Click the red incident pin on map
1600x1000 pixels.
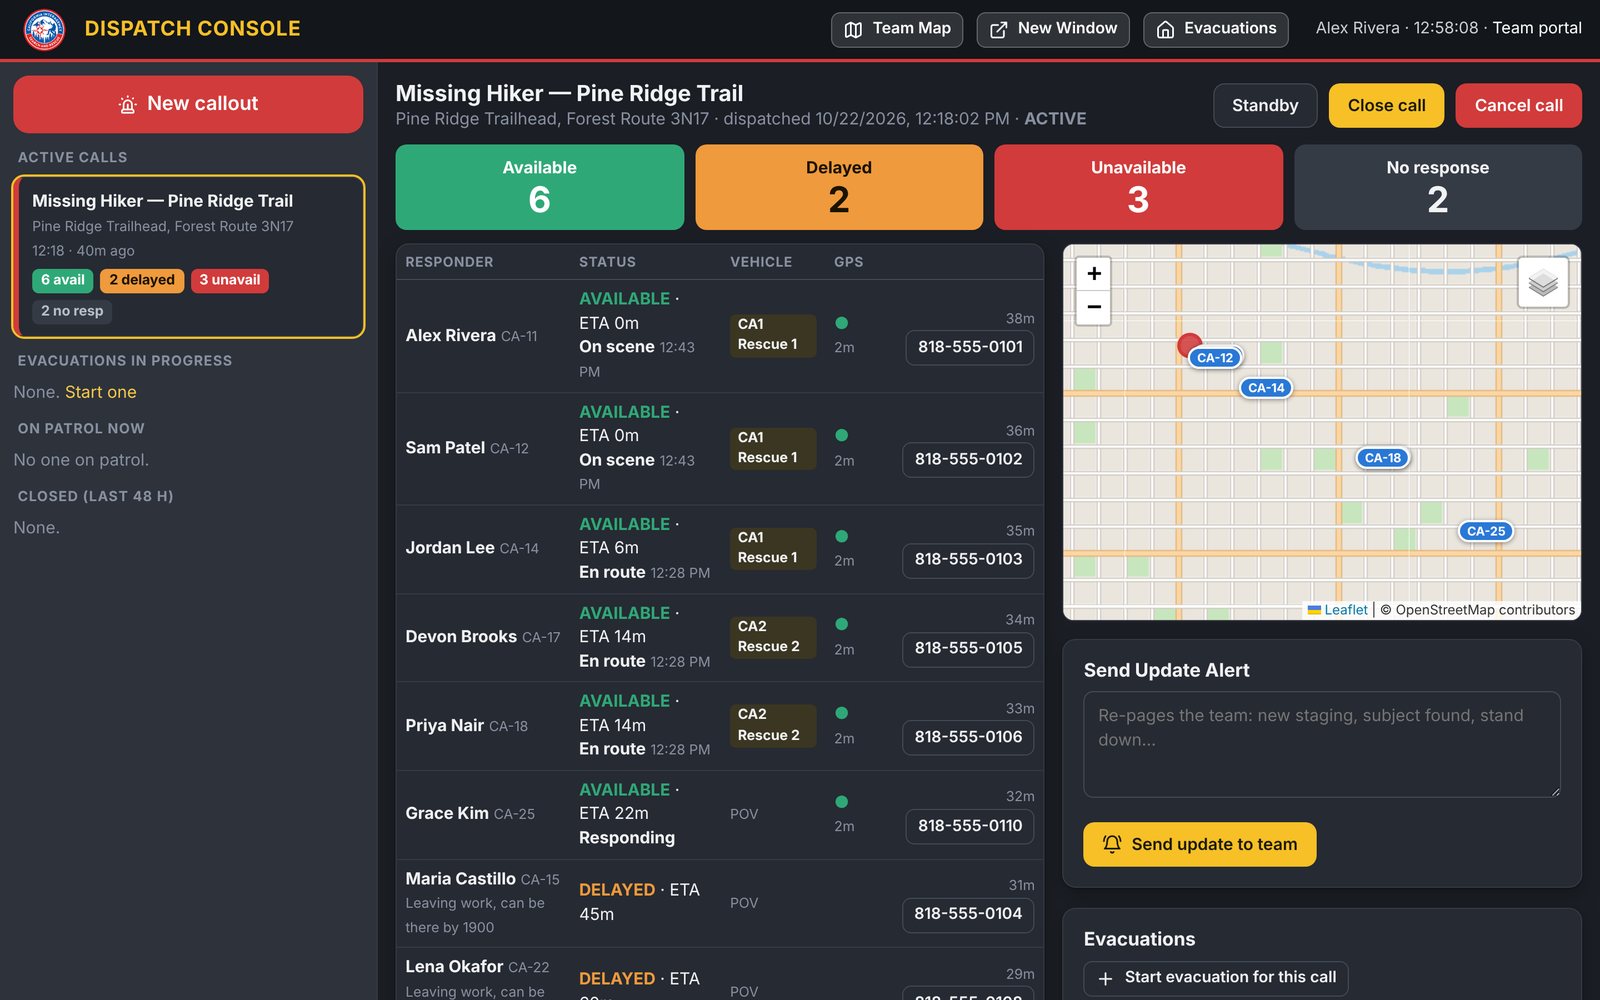point(1189,346)
